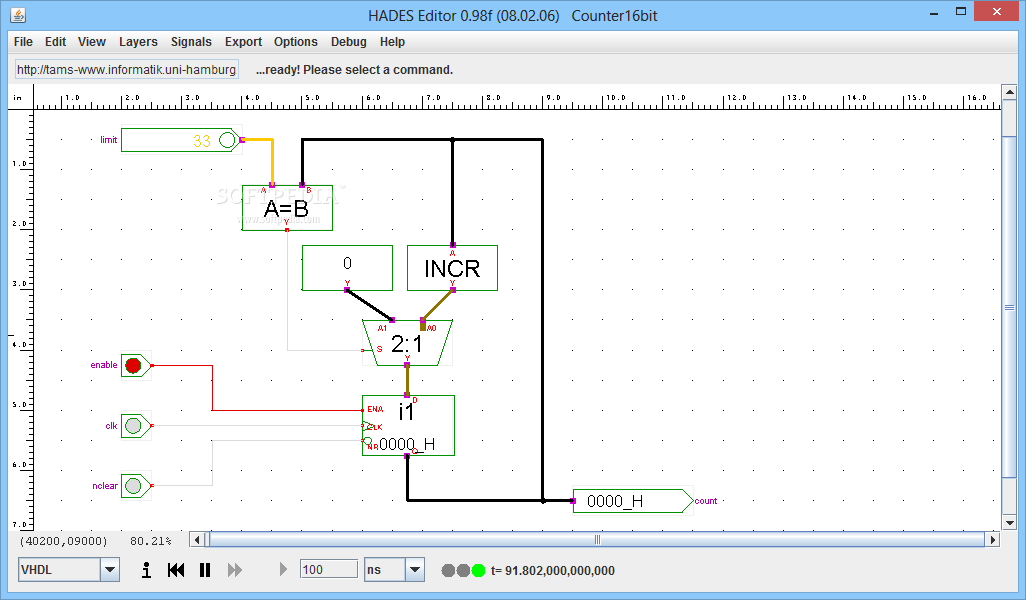This screenshot has height=600, width=1026.
Task: Pause the running simulation
Action: click(205, 570)
